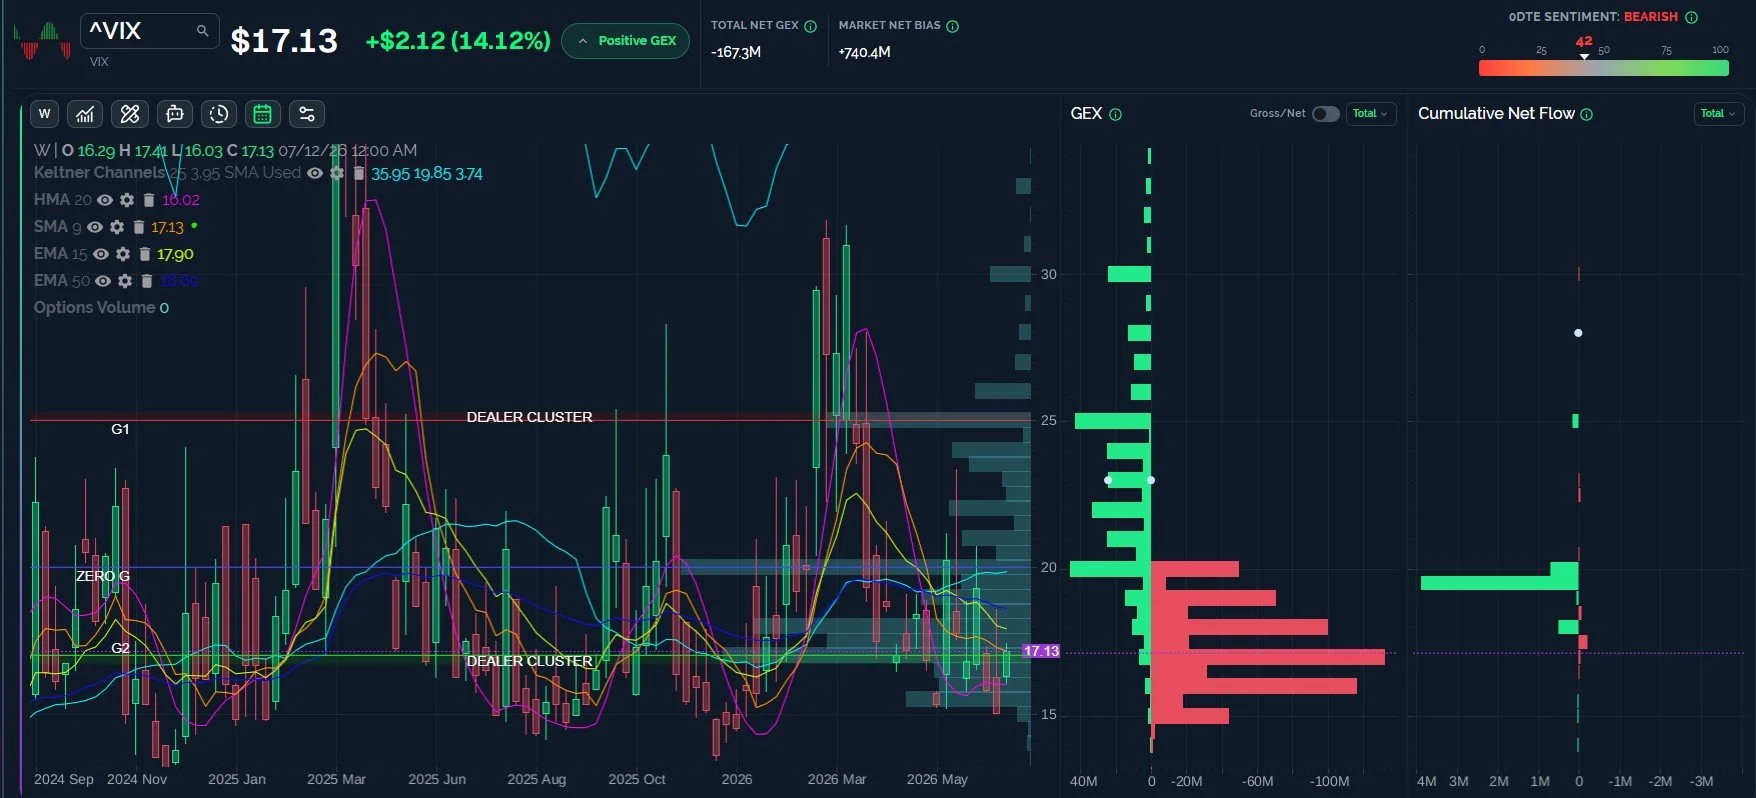Open EMA 15 settings gear

point(123,254)
